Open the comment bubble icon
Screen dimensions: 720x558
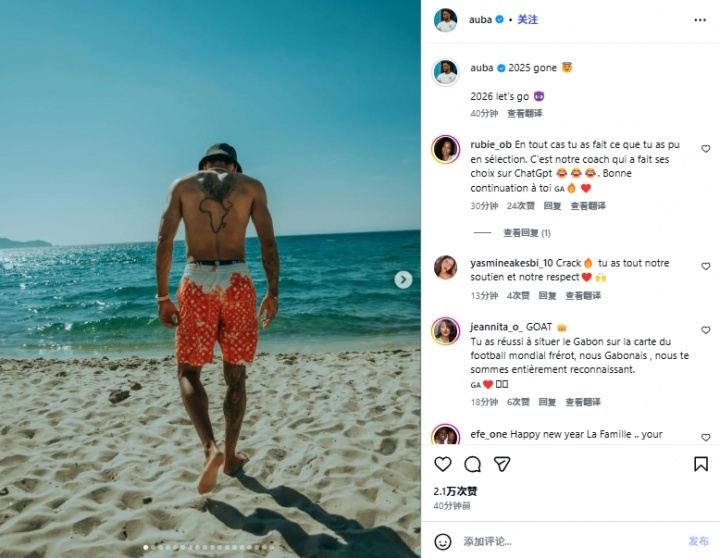[x=472, y=464]
